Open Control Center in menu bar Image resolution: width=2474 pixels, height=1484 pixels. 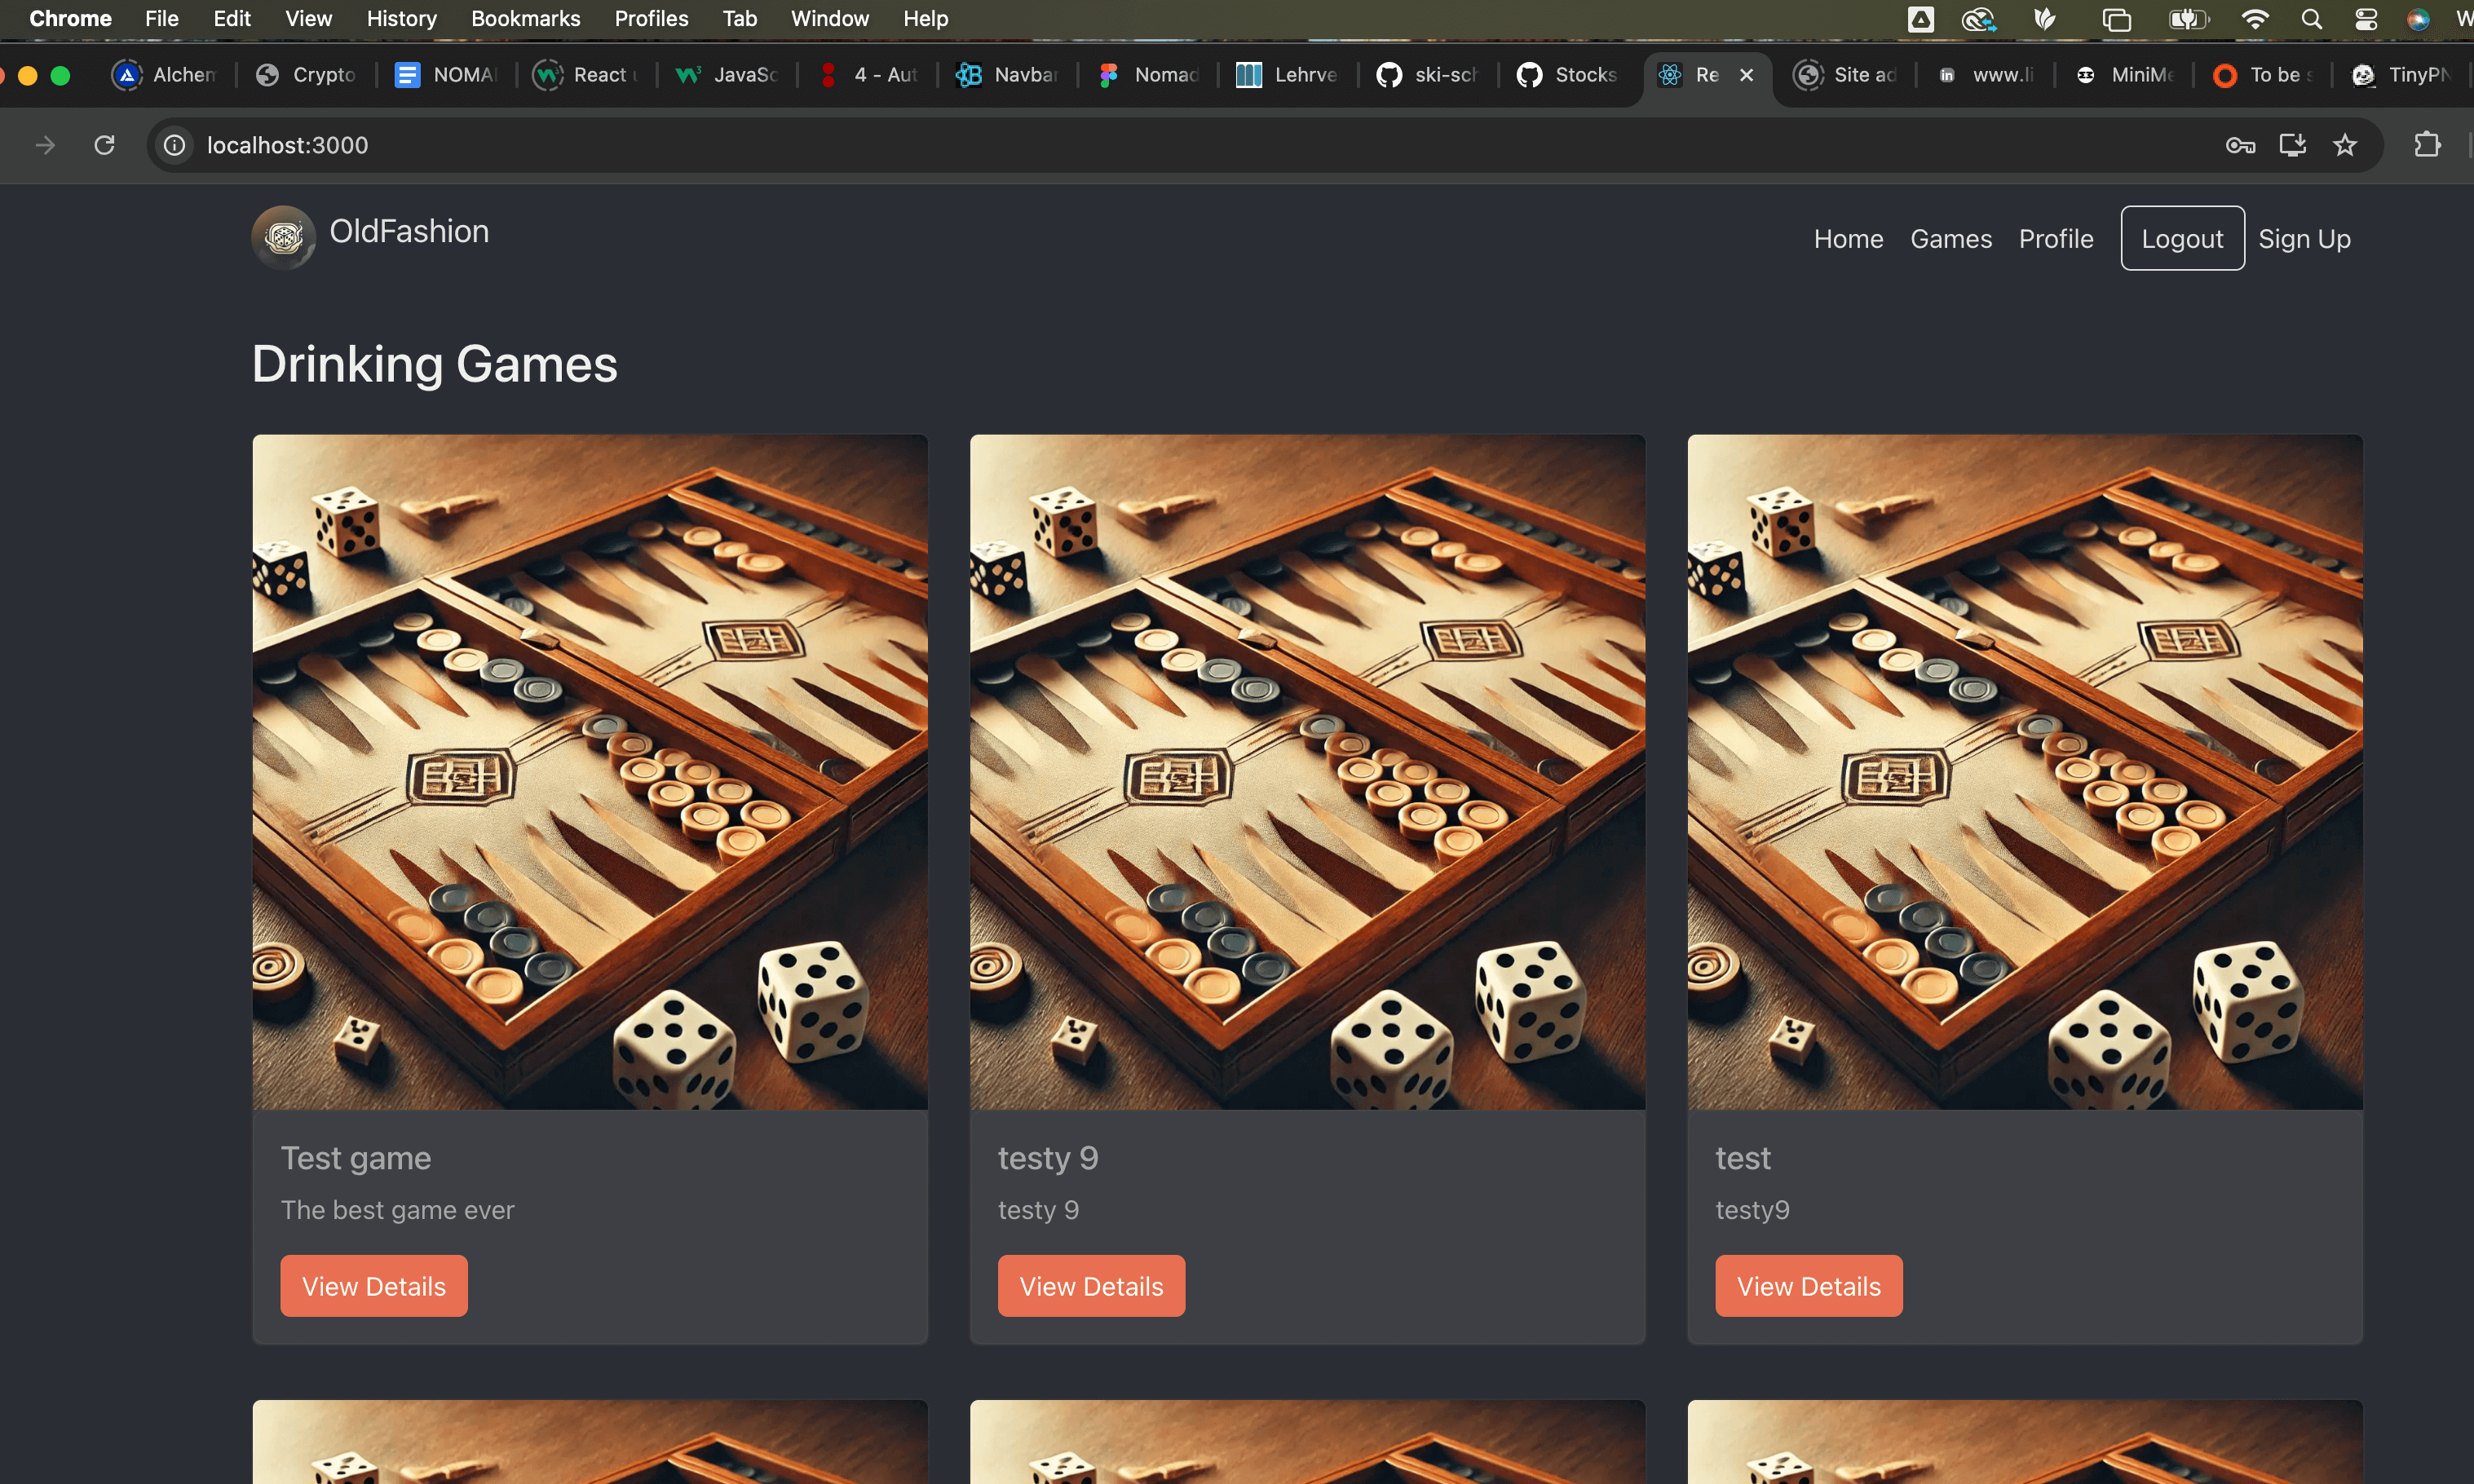pos(2366,19)
